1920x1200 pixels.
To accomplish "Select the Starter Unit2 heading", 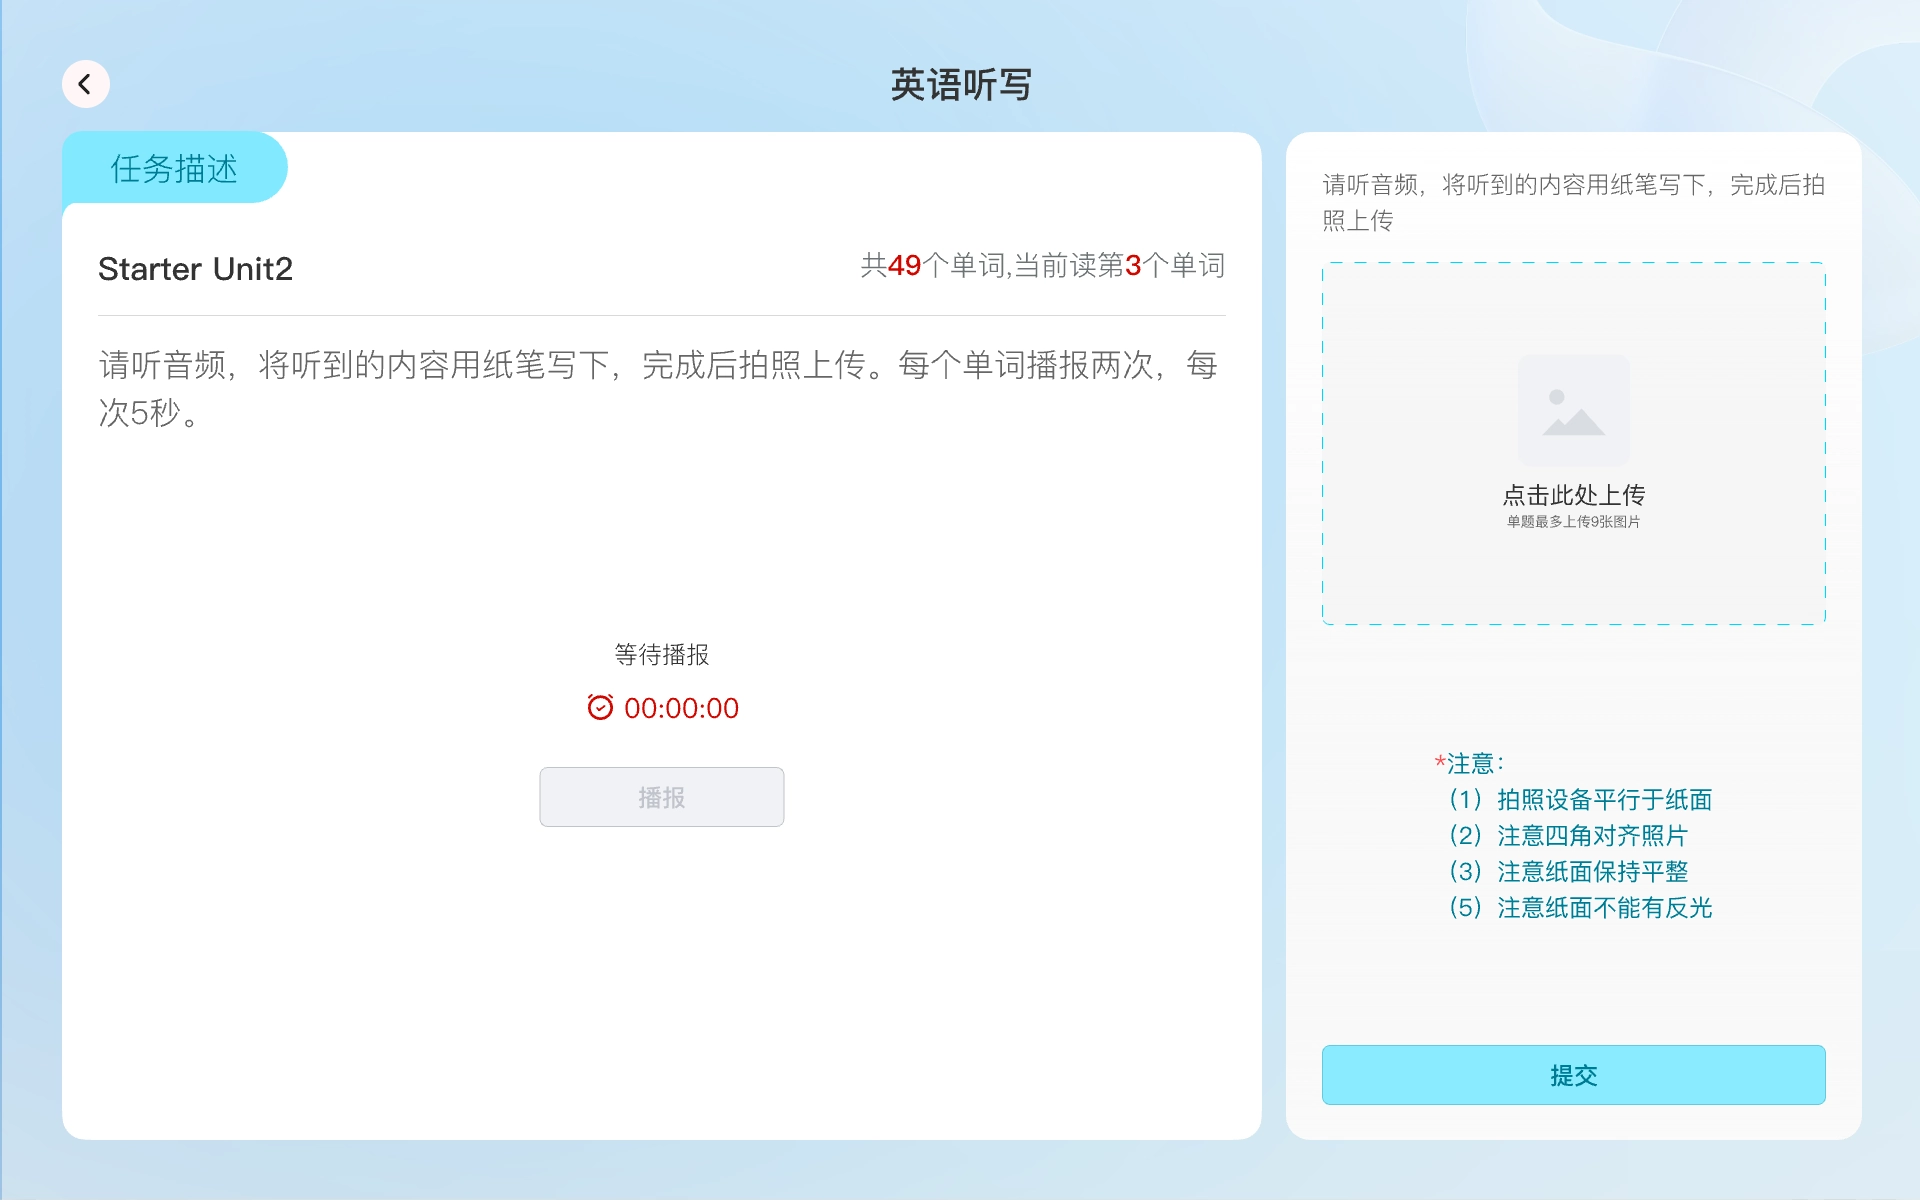I will tap(195, 269).
